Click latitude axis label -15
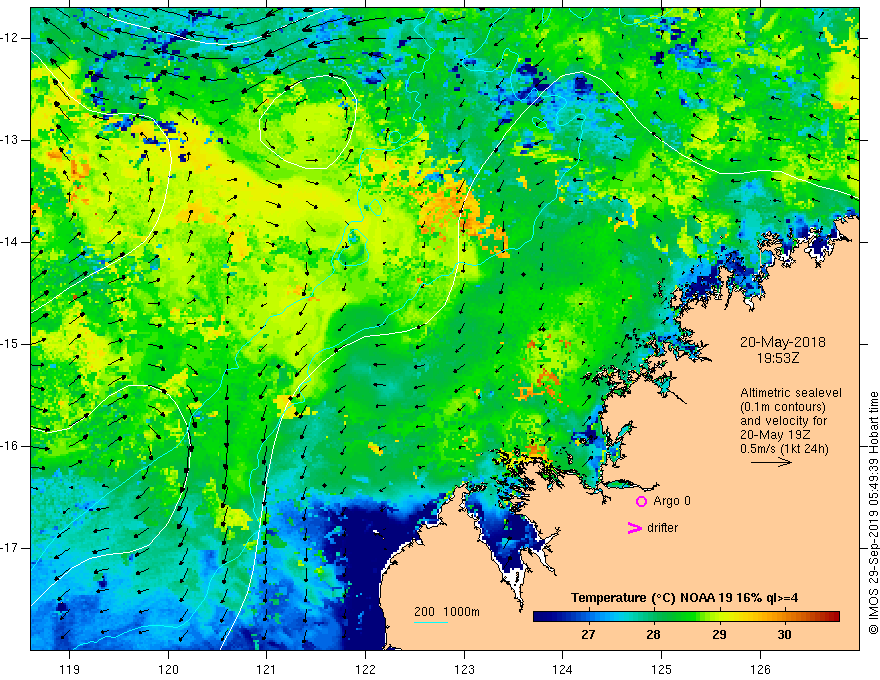Image resolution: width=880 pixels, height=680 pixels. (x=11, y=344)
